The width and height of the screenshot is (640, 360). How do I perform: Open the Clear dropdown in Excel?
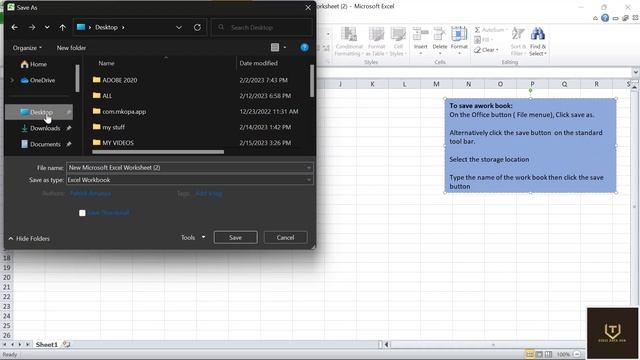pyautogui.click(x=487, y=50)
